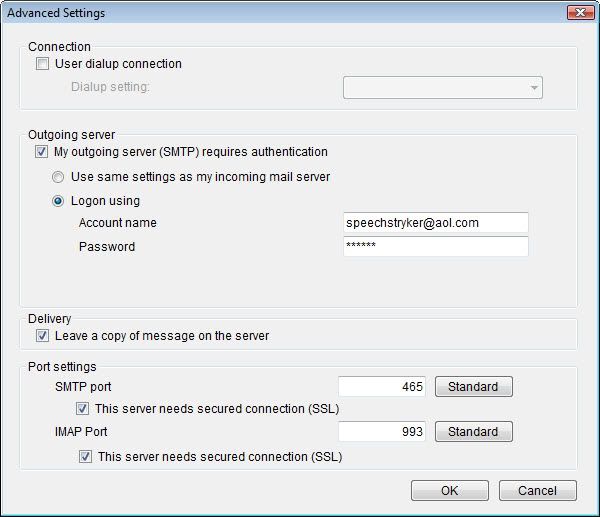Image resolution: width=600 pixels, height=517 pixels.
Task: Close the Advanced Settings dialog window
Action: [580, 13]
